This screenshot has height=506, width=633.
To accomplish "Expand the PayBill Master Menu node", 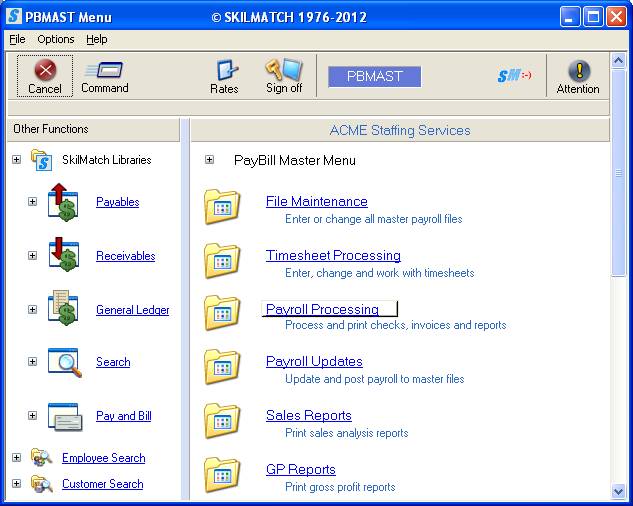I will 209,160.
